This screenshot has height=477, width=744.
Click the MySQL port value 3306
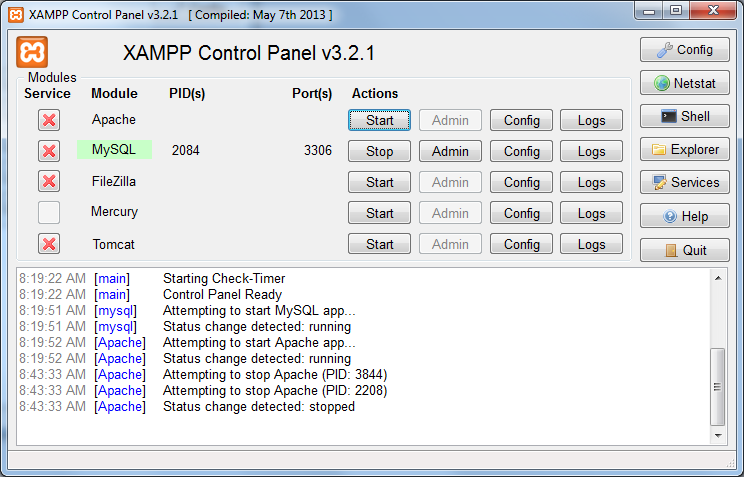coord(317,150)
